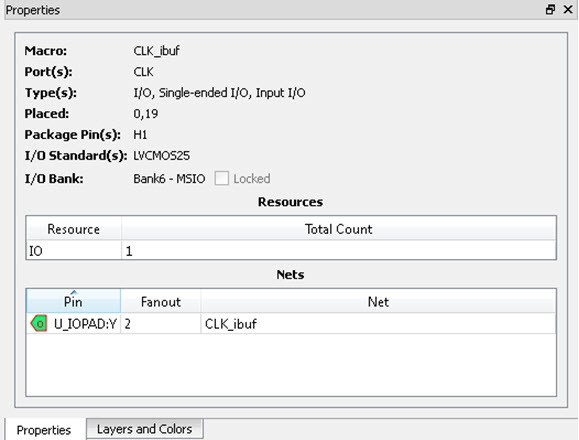Screen dimensions: 579x440
Task: Sort nets by the Pin column header
Action: (73, 301)
